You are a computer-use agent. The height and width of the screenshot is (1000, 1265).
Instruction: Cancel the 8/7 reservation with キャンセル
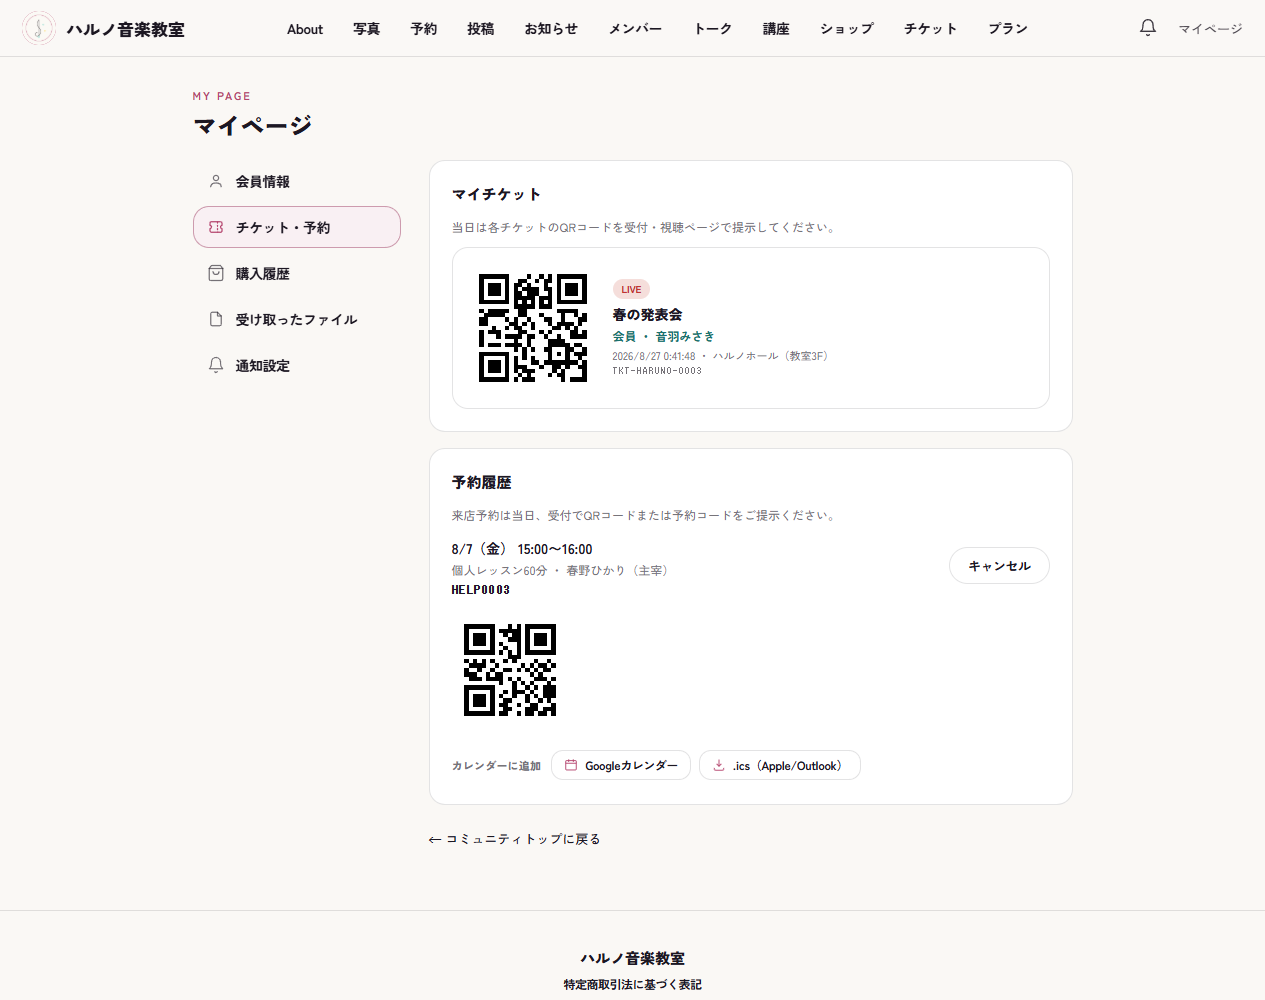pos(999,565)
